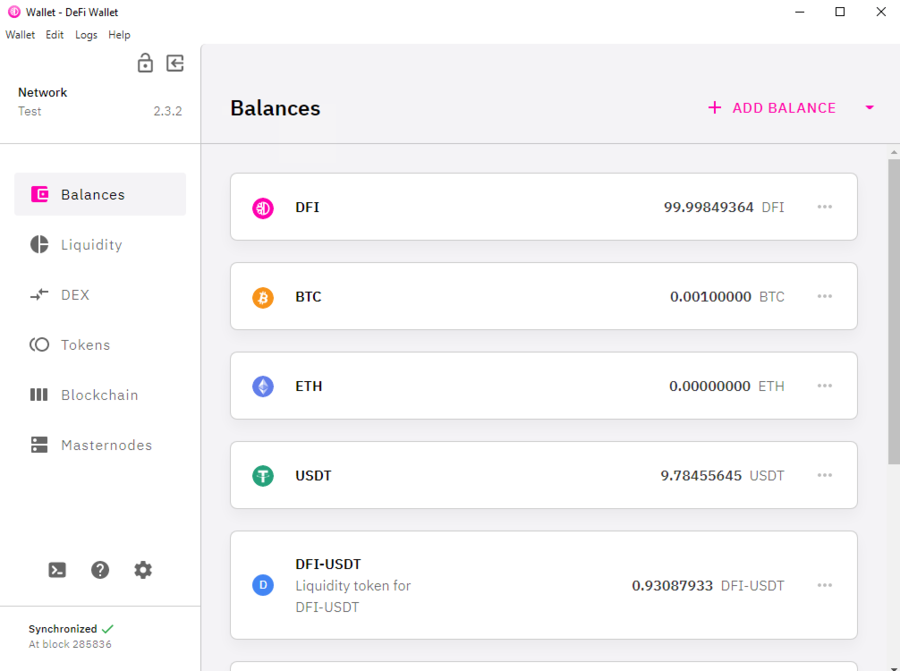Open the options menu for the DFI balance

825,207
